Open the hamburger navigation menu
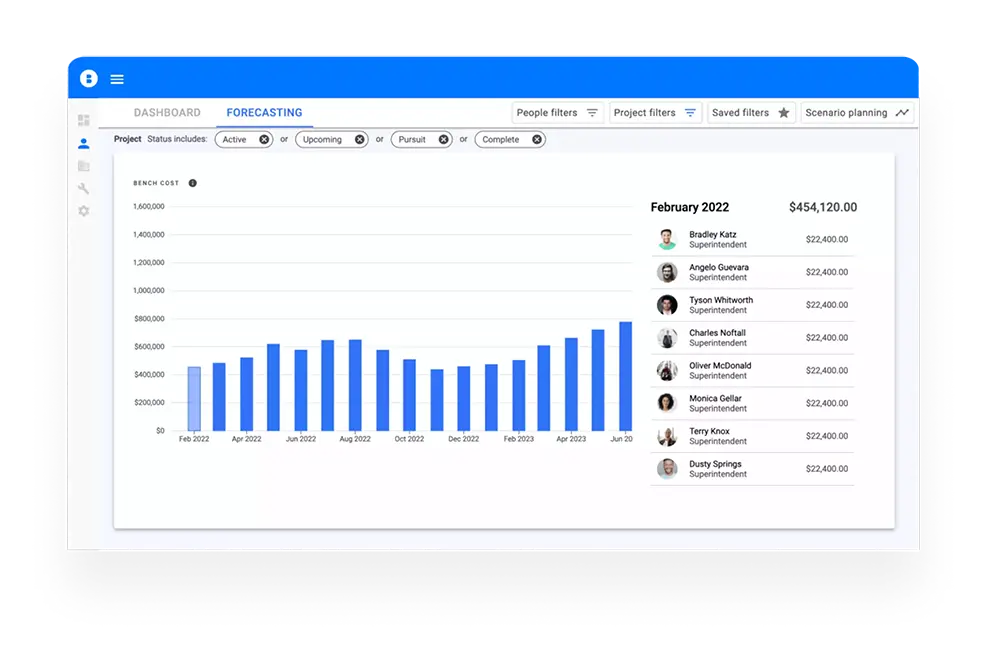The height and width of the screenshot is (656, 1000). pyautogui.click(x=117, y=79)
